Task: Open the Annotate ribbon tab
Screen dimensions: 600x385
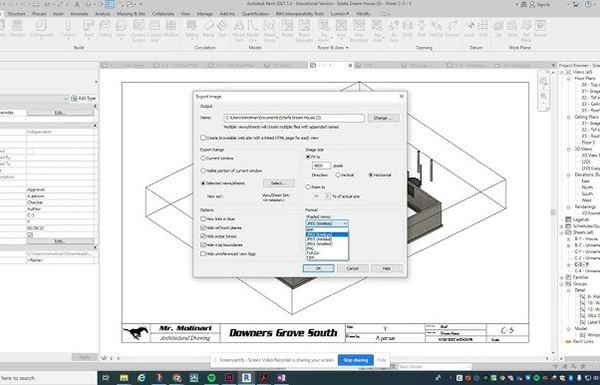Action: click(x=79, y=14)
